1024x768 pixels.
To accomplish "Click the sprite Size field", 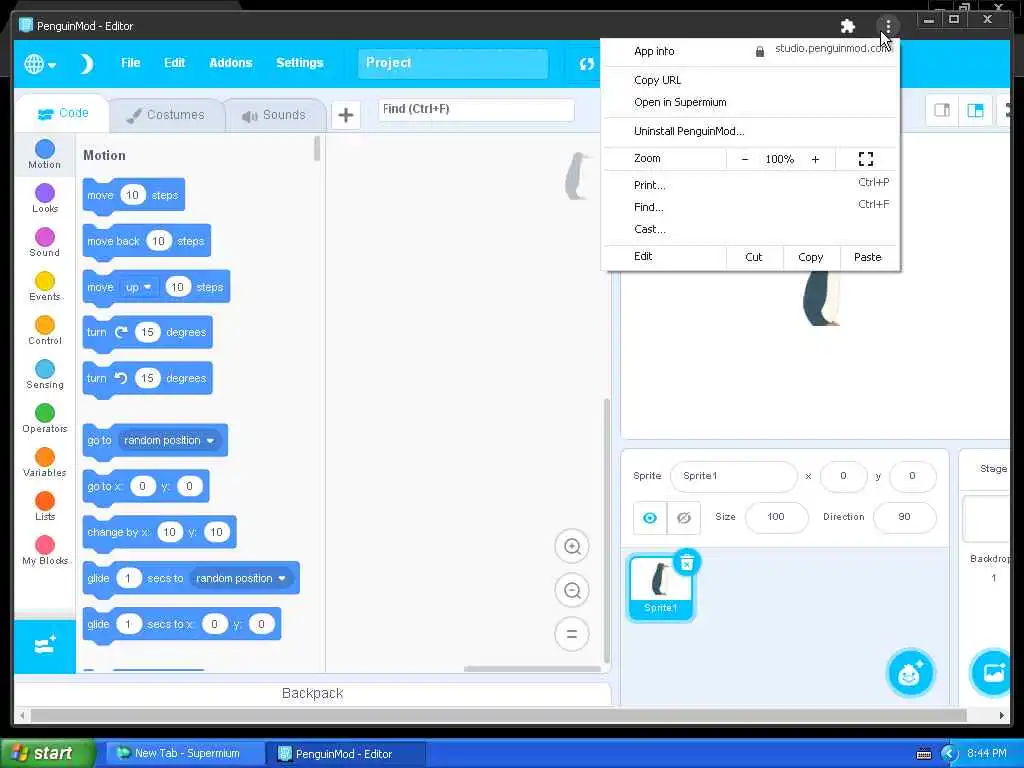I will pyautogui.click(x=776, y=517).
